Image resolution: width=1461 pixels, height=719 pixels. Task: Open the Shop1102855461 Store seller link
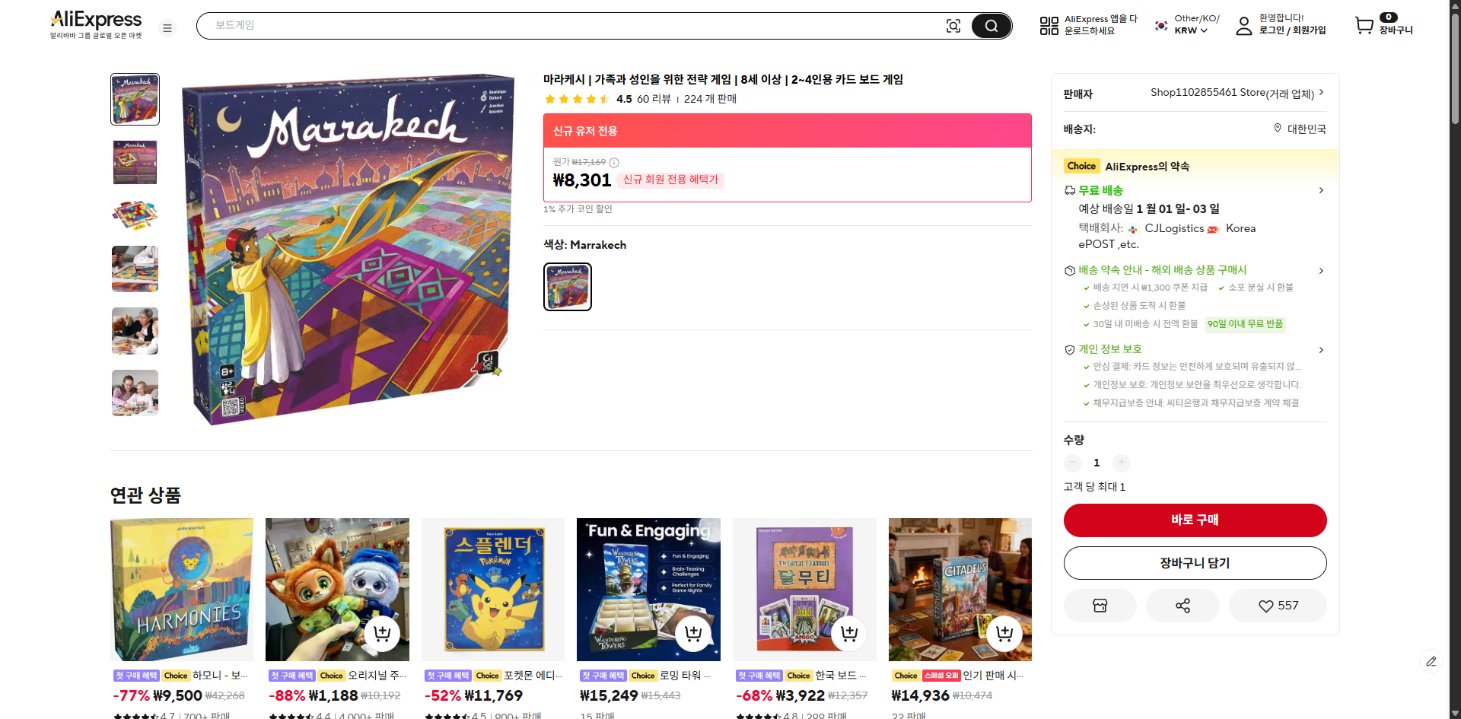(1237, 93)
